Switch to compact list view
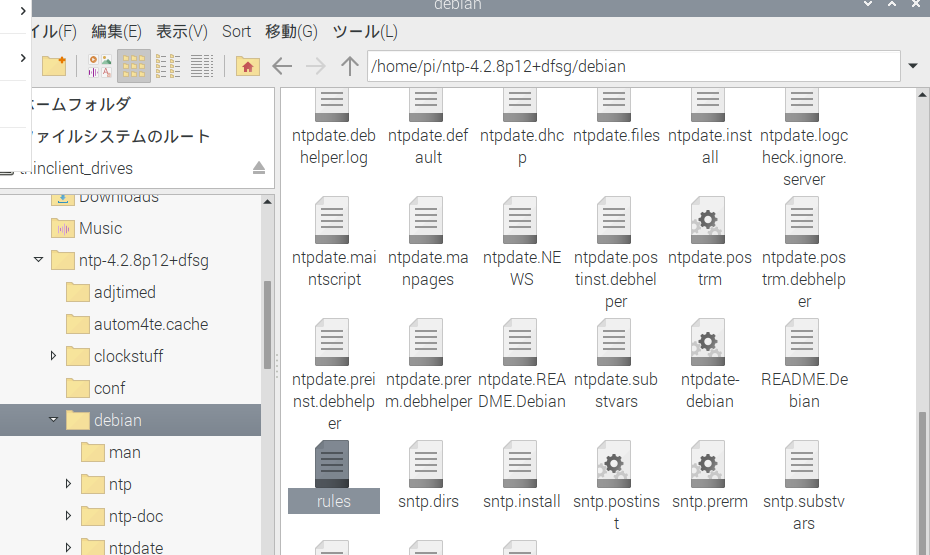 (168, 66)
